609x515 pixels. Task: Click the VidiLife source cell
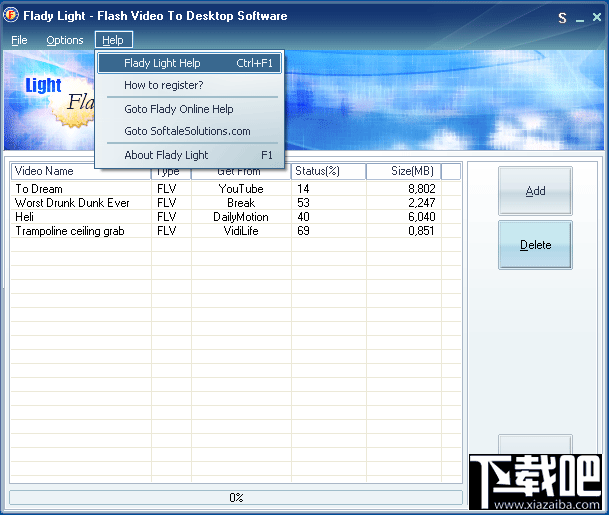pos(241,231)
